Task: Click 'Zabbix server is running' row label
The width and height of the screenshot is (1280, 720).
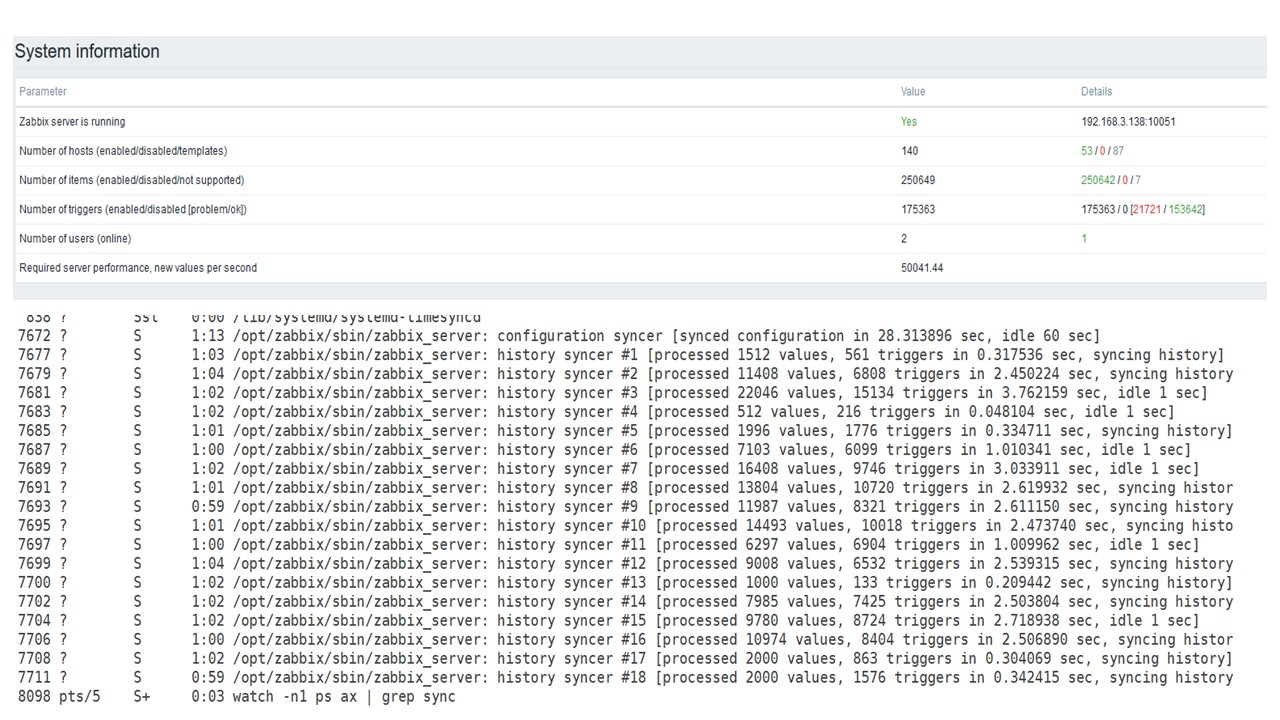Action: (x=72, y=122)
